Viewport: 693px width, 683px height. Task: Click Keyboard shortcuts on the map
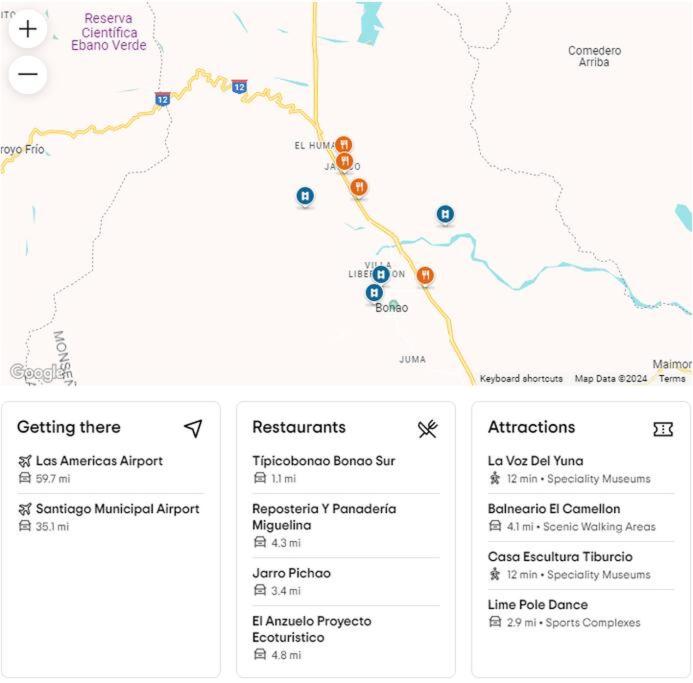tap(521, 379)
